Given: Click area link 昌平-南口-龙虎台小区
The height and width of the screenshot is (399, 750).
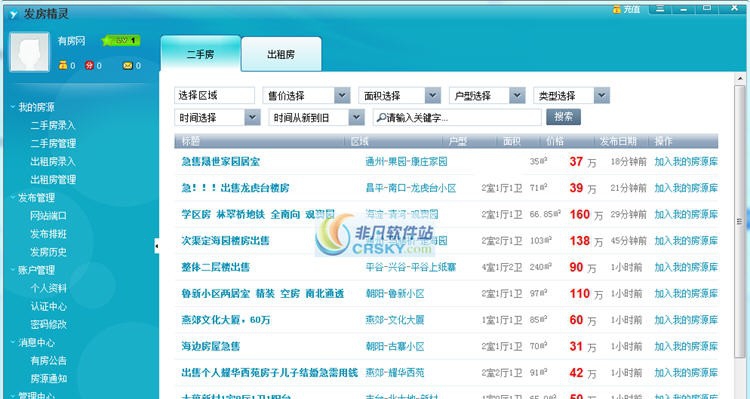Looking at the screenshot, I should (x=411, y=188).
